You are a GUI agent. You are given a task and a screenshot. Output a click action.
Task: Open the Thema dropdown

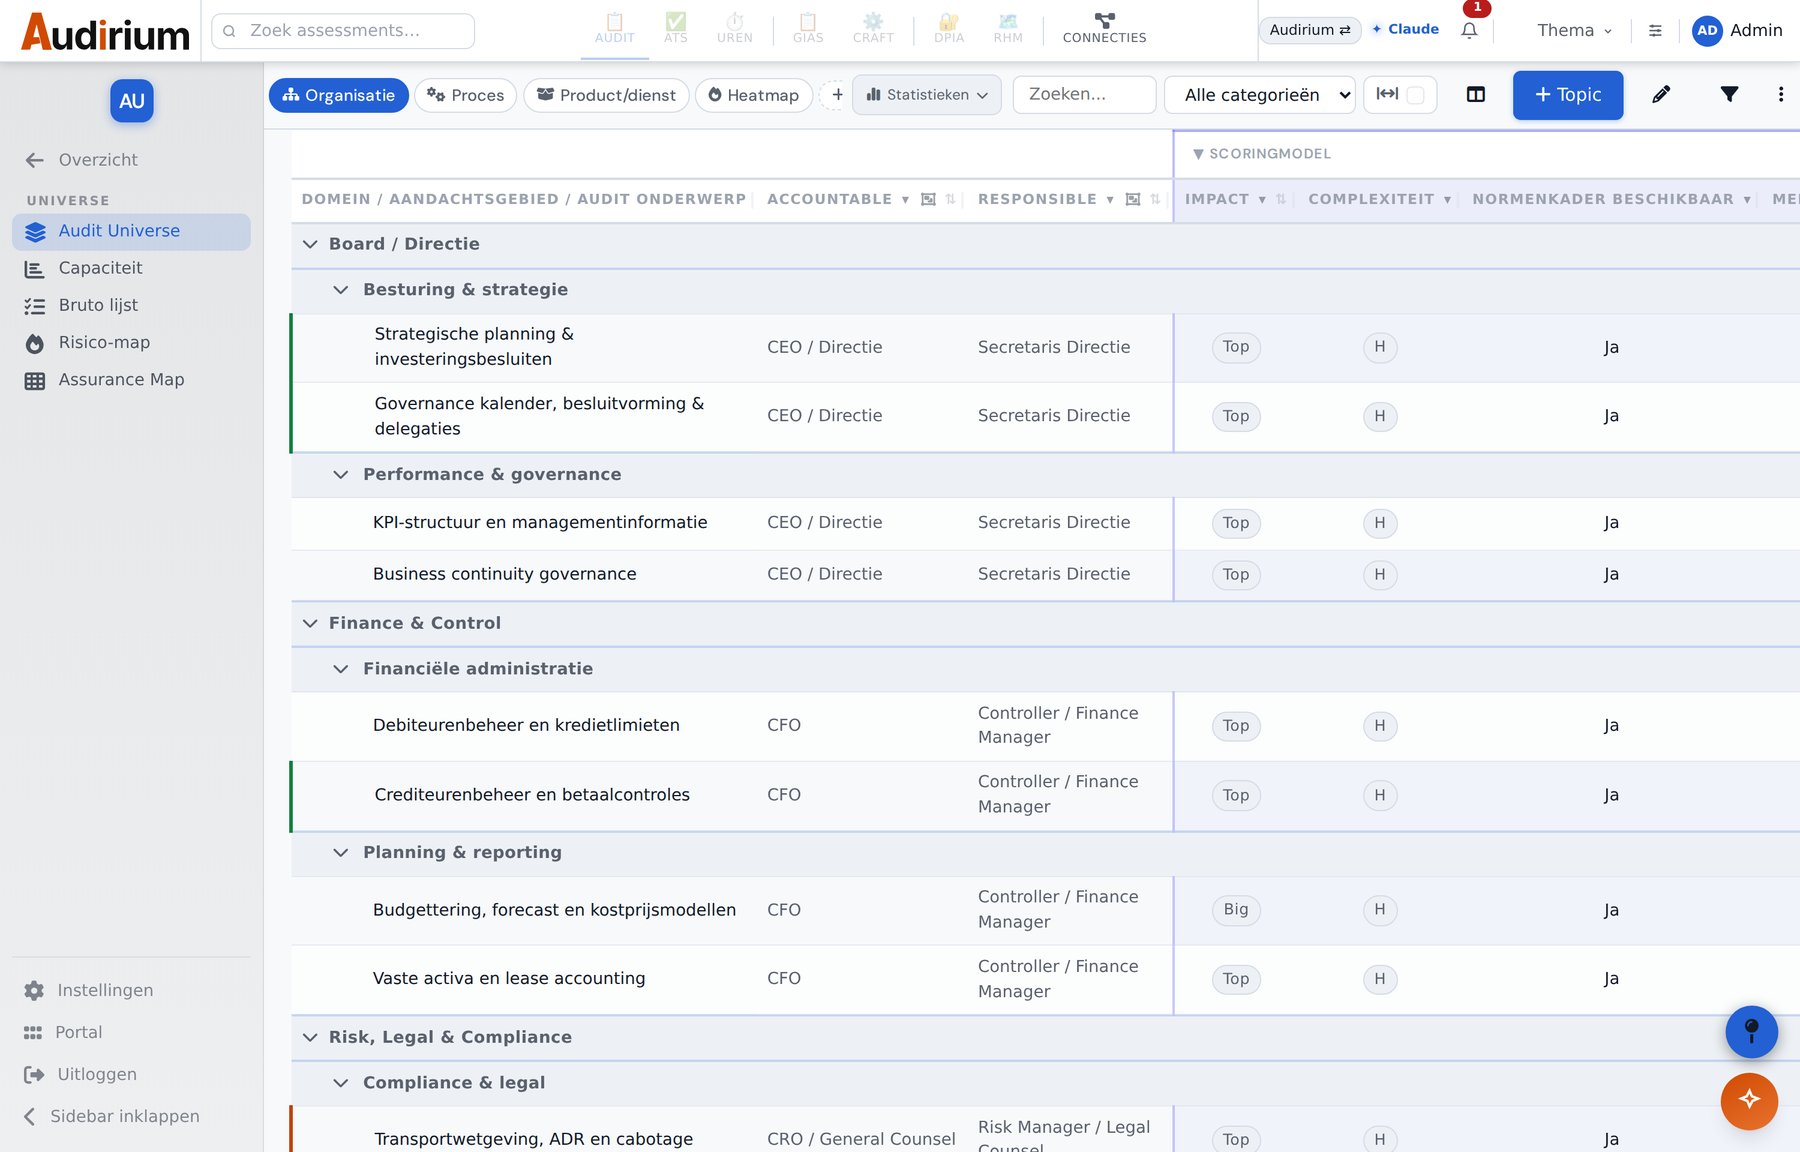(x=1574, y=31)
